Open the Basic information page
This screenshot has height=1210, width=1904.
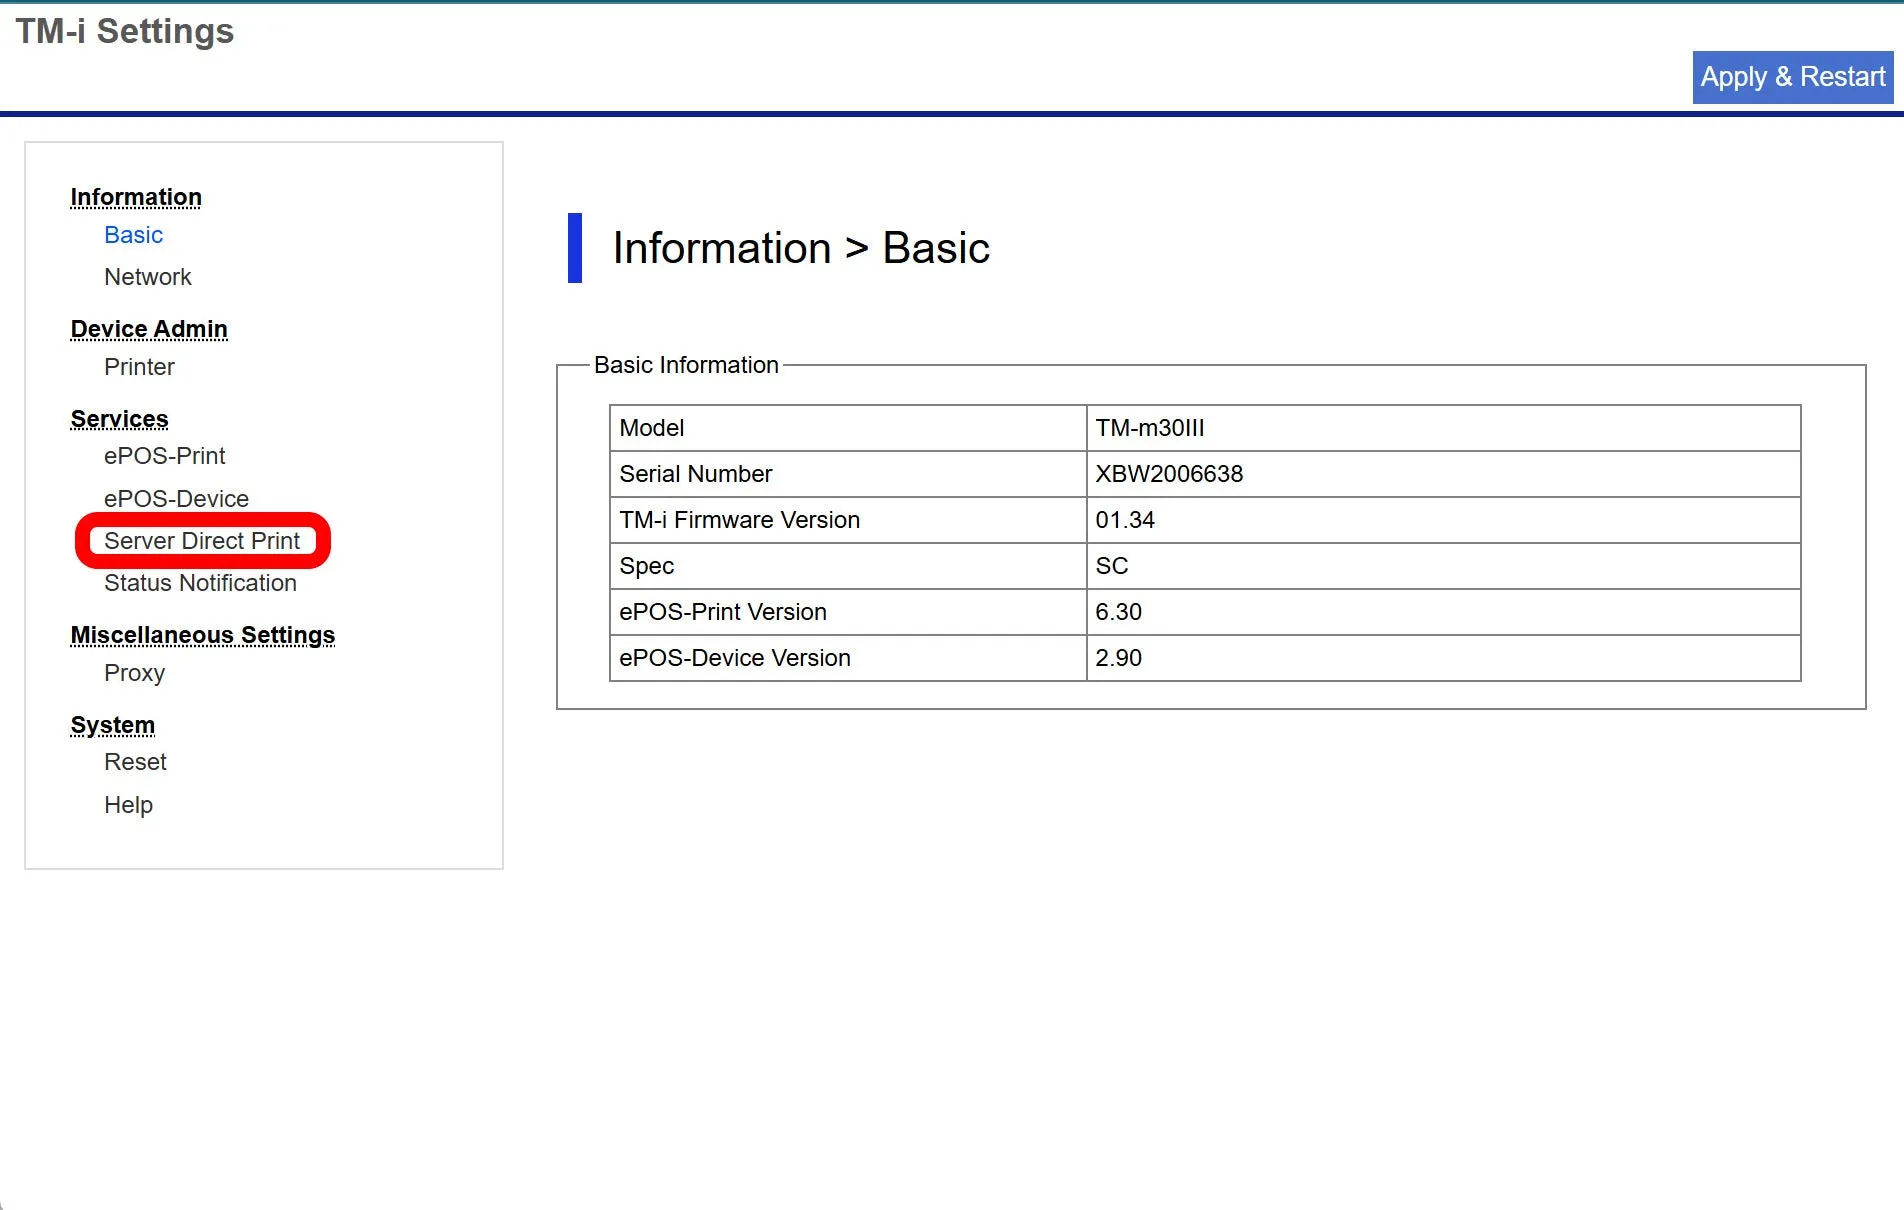[133, 235]
